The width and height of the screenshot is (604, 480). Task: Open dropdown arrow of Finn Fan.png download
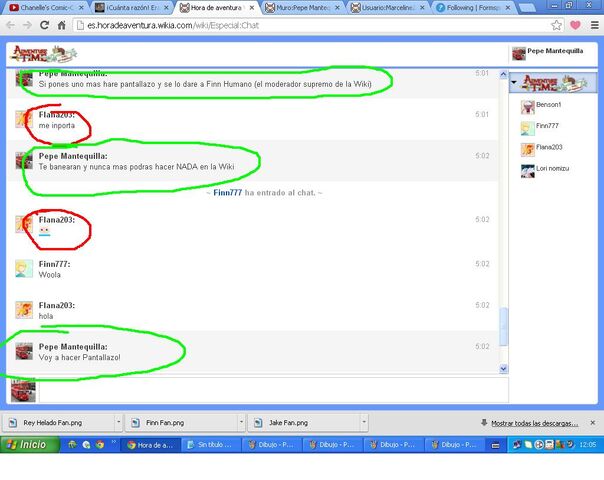pos(241,422)
